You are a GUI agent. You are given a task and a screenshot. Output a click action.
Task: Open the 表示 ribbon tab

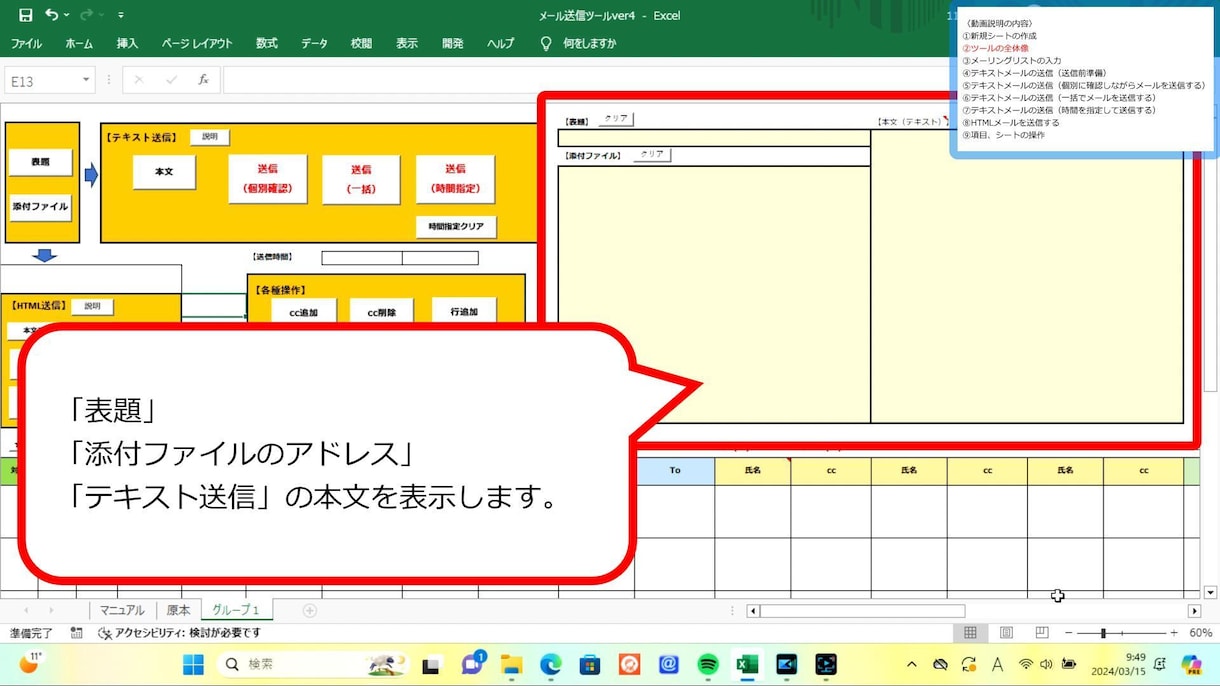[x=407, y=44]
